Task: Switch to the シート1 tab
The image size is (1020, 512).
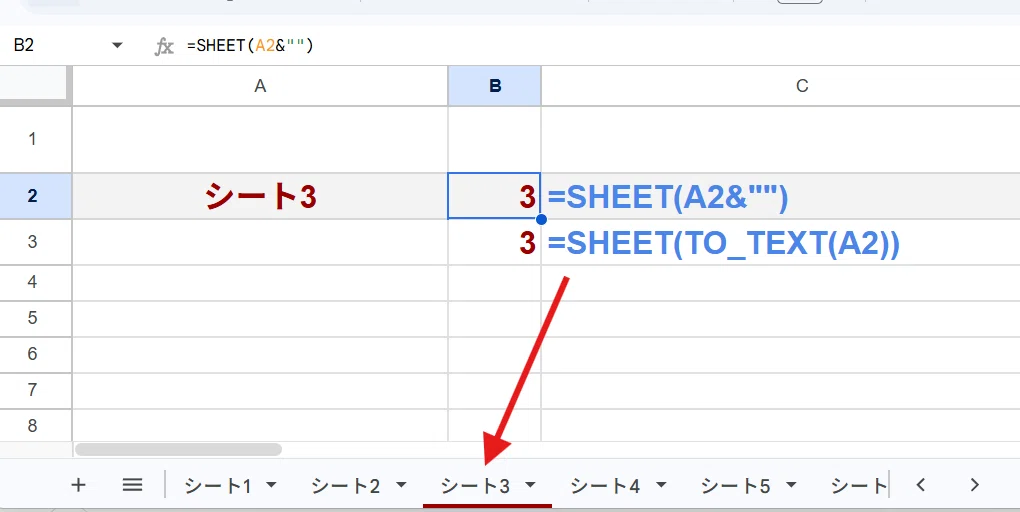Action: pos(218,485)
